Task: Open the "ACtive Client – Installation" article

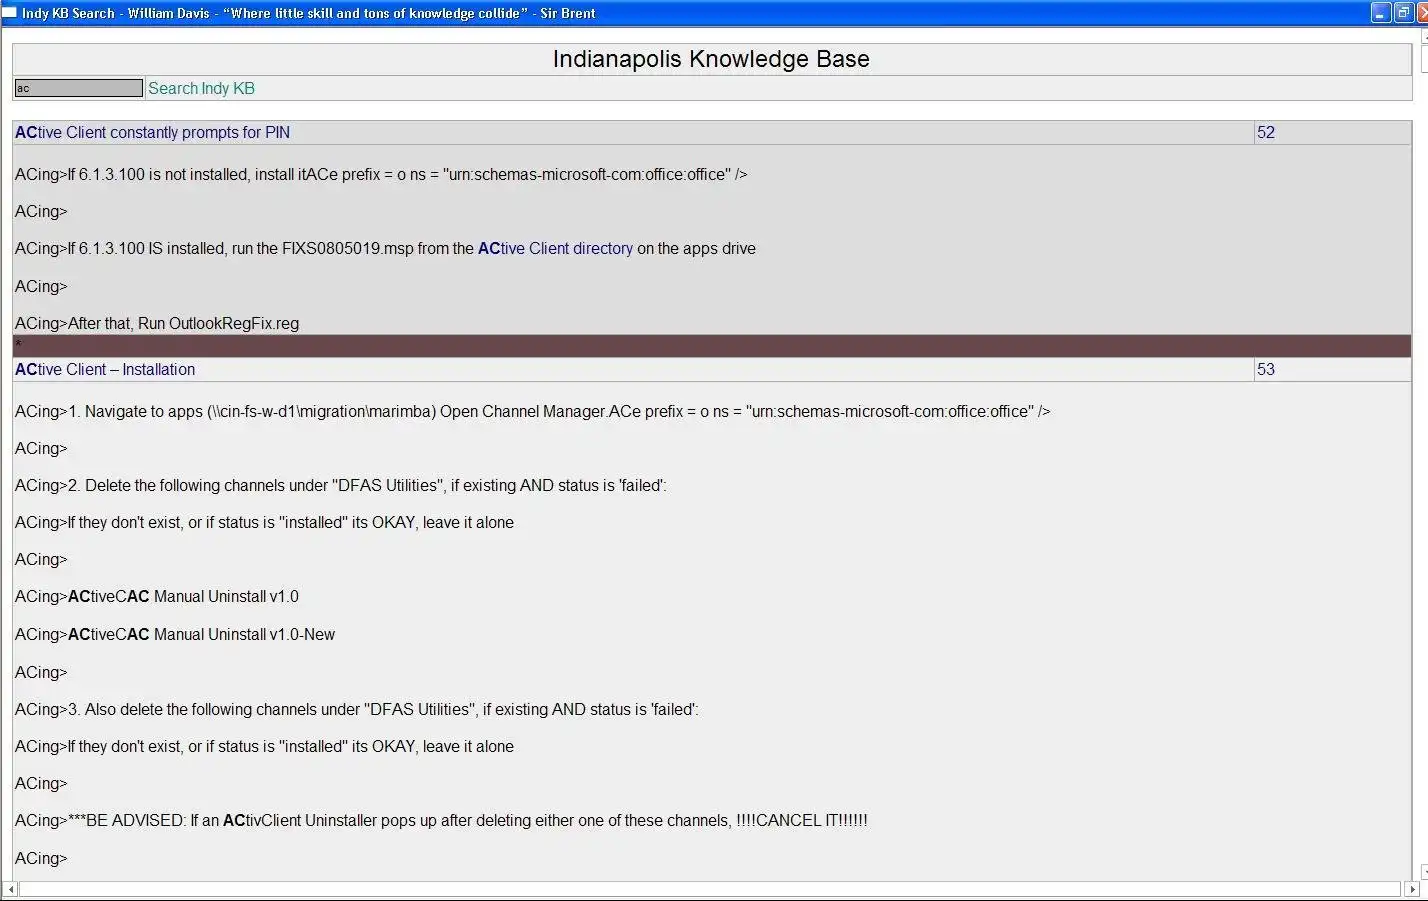Action: pos(105,369)
